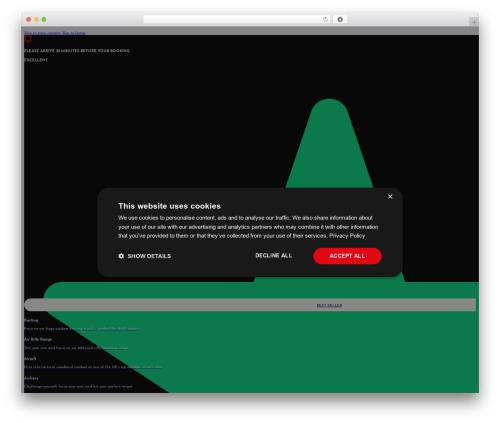Click the 'This website uses cookies' heading
The width and height of the screenshot is (500, 423).
coord(169,206)
